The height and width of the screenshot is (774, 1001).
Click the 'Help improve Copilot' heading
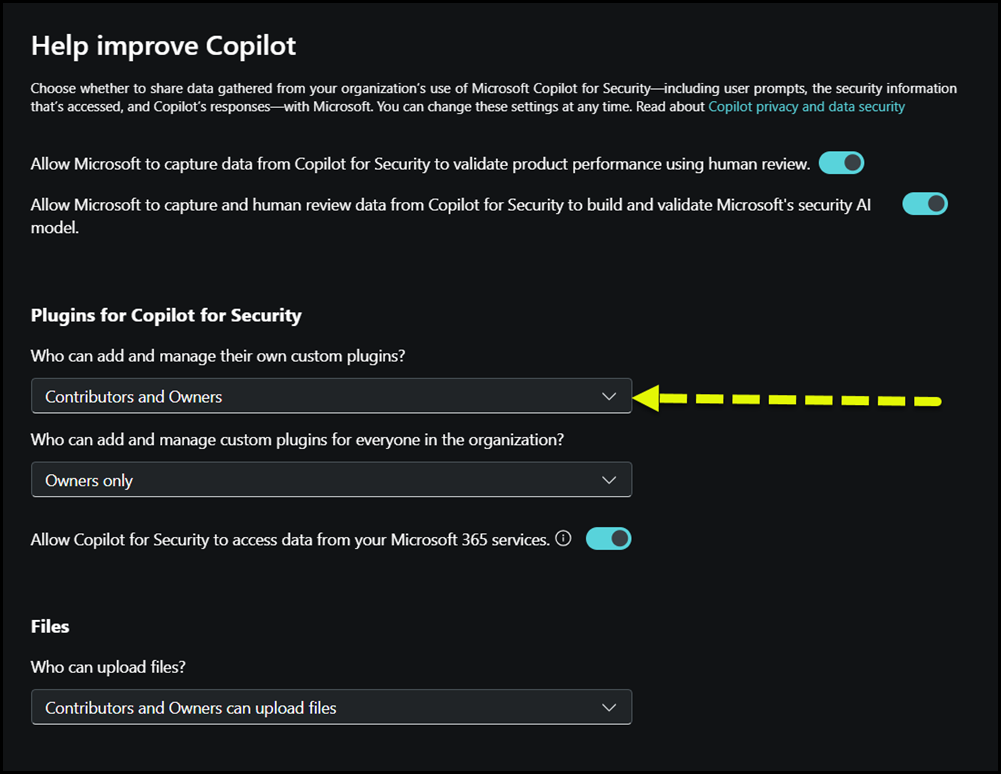[163, 45]
